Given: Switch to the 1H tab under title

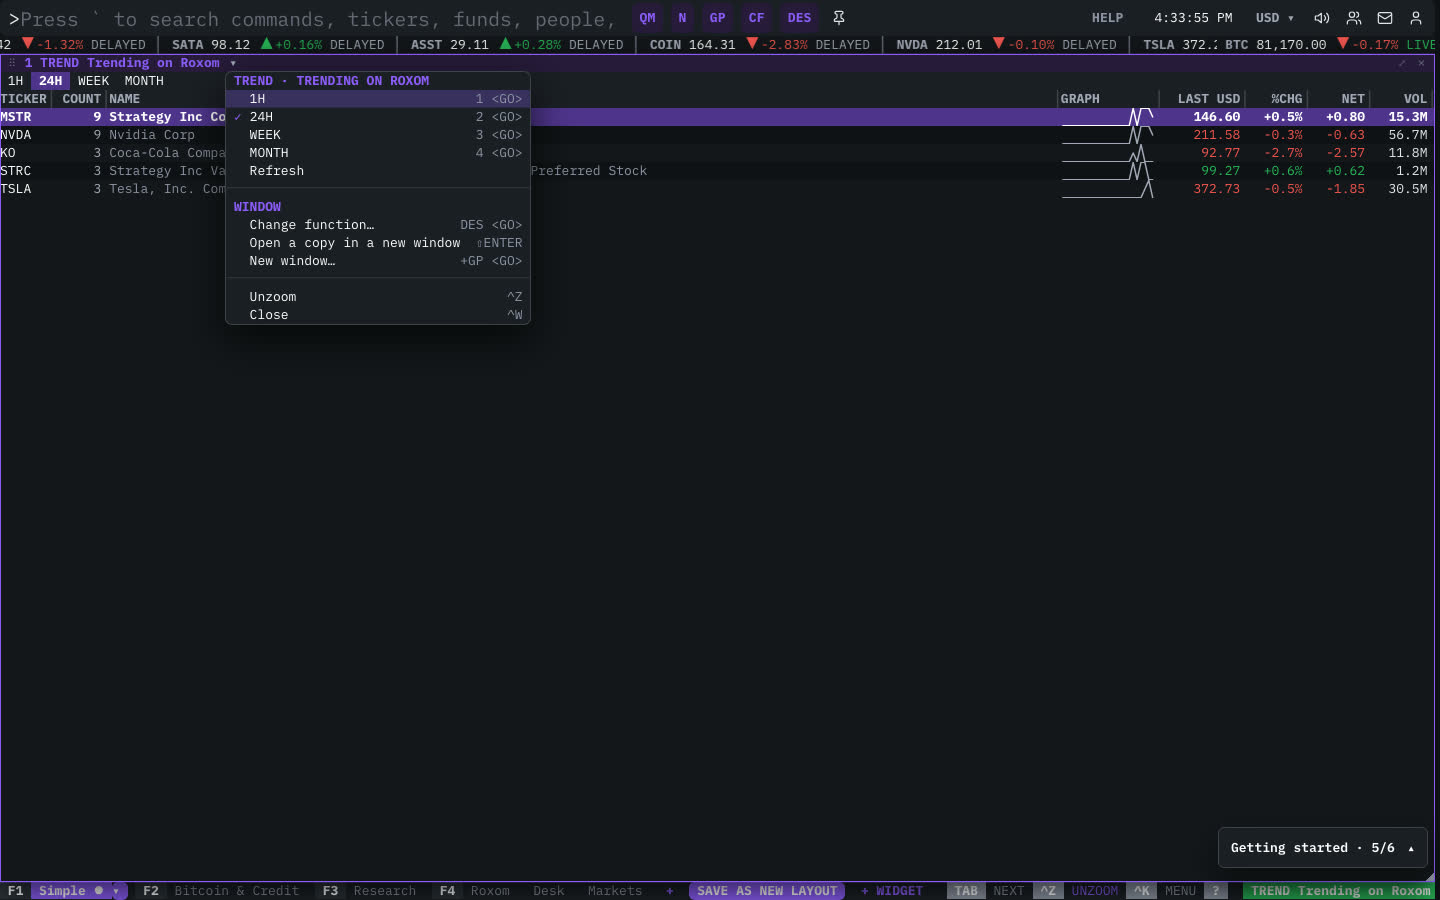Looking at the screenshot, I should tap(15, 81).
